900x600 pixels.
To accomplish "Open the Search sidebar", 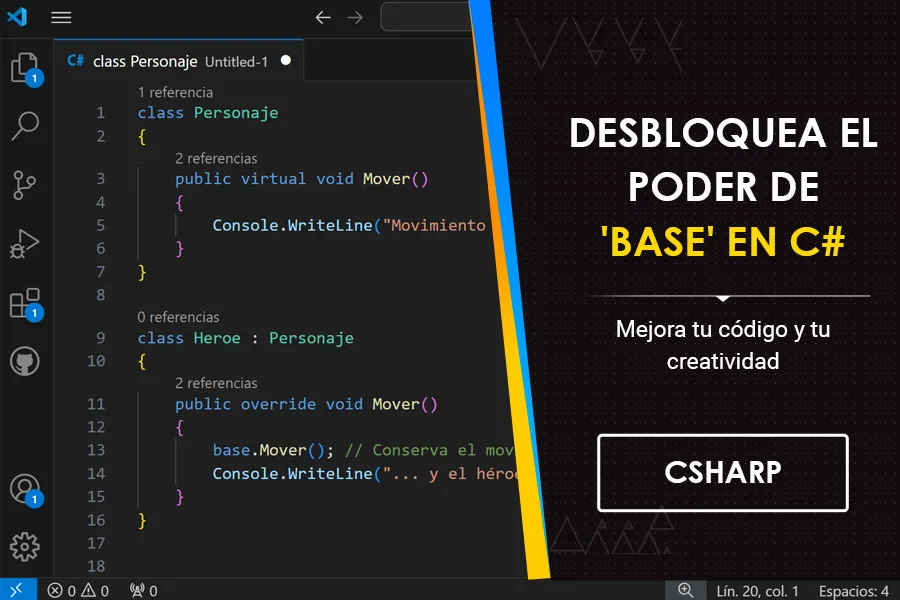I will tap(24, 125).
